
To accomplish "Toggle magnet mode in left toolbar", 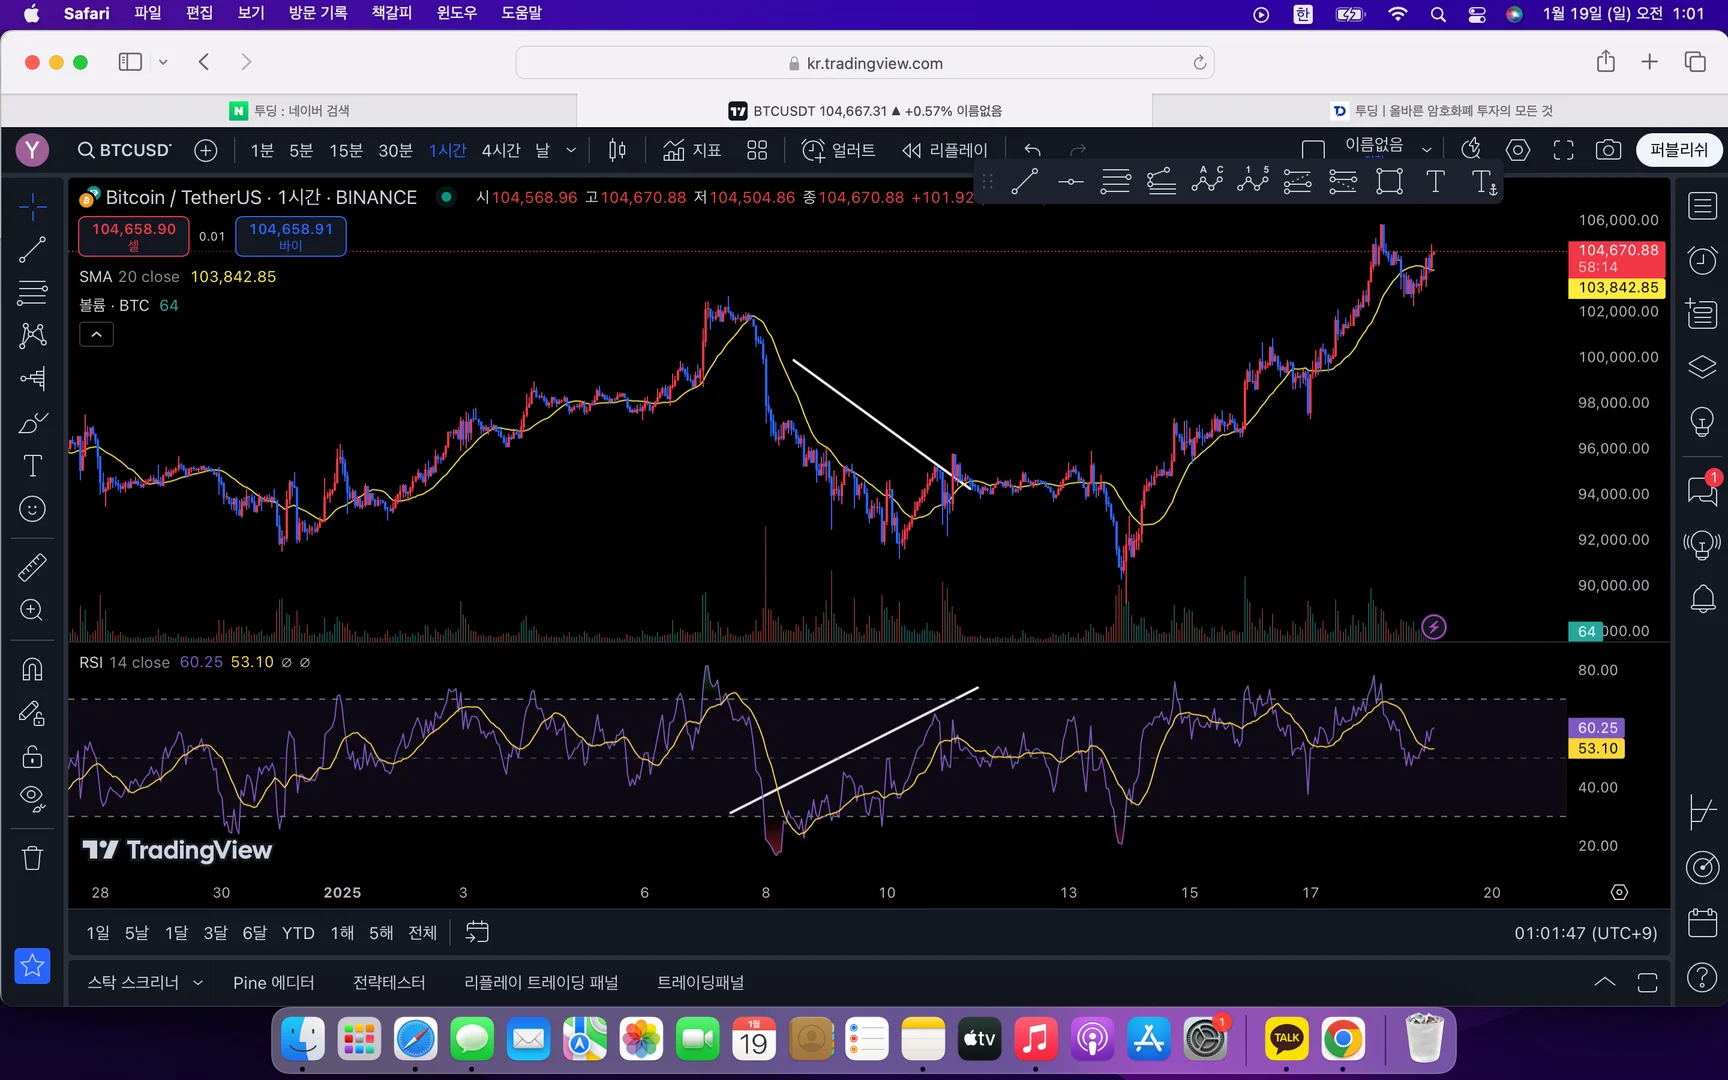I will point(32,669).
